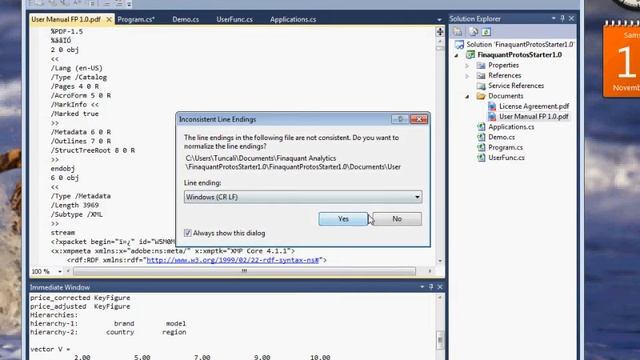Screen dimensions: 640x360
Task: Click the Solution Explorer Properties toolbar icon
Action: pyautogui.click(x=458, y=31)
